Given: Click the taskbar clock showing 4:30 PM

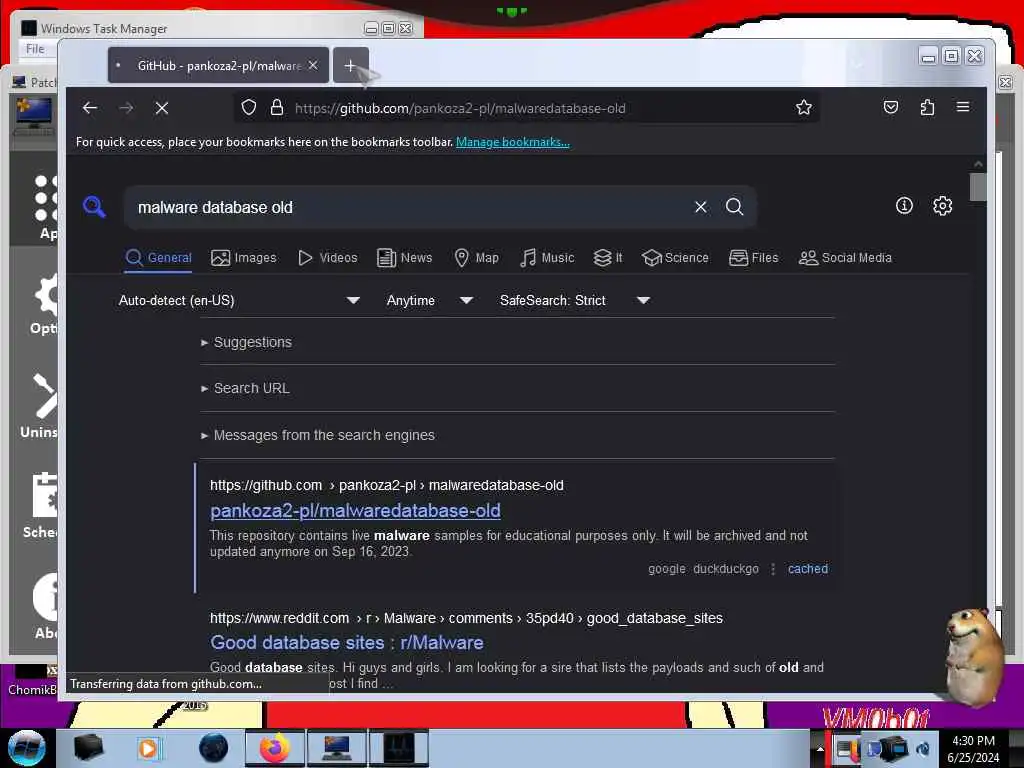Looking at the screenshot, I should pyautogui.click(x=973, y=748).
